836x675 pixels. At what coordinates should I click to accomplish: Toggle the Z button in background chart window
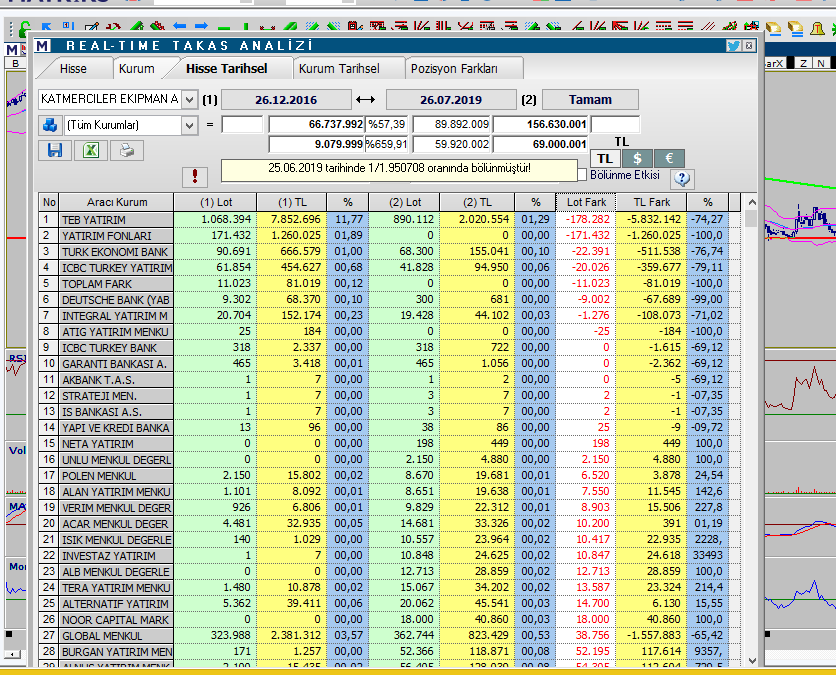(x=803, y=63)
